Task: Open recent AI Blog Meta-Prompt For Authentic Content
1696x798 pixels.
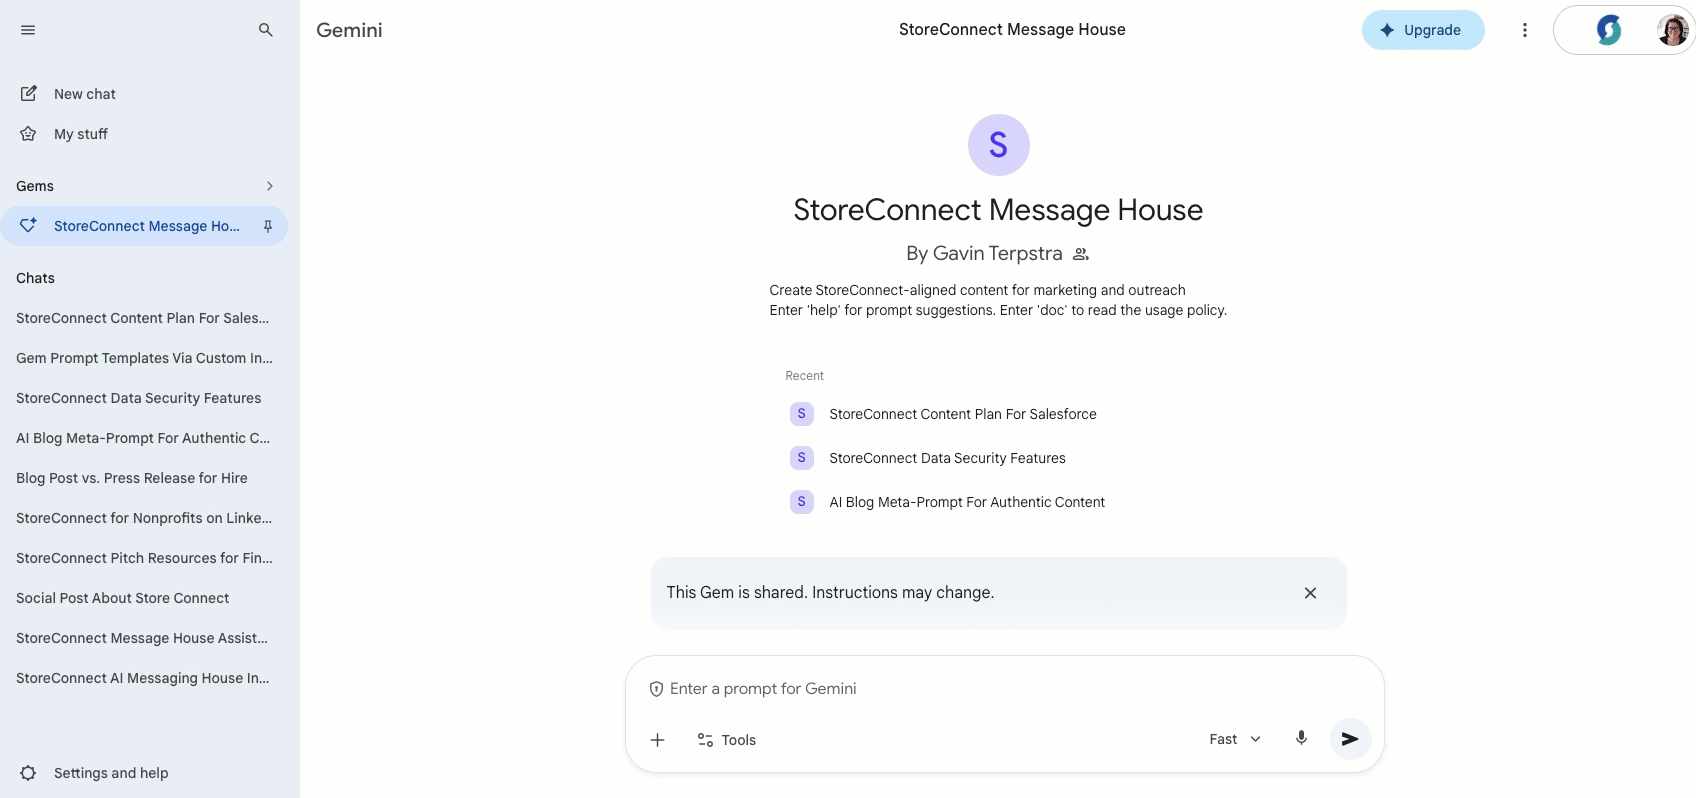Action: [x=948, y=502]
